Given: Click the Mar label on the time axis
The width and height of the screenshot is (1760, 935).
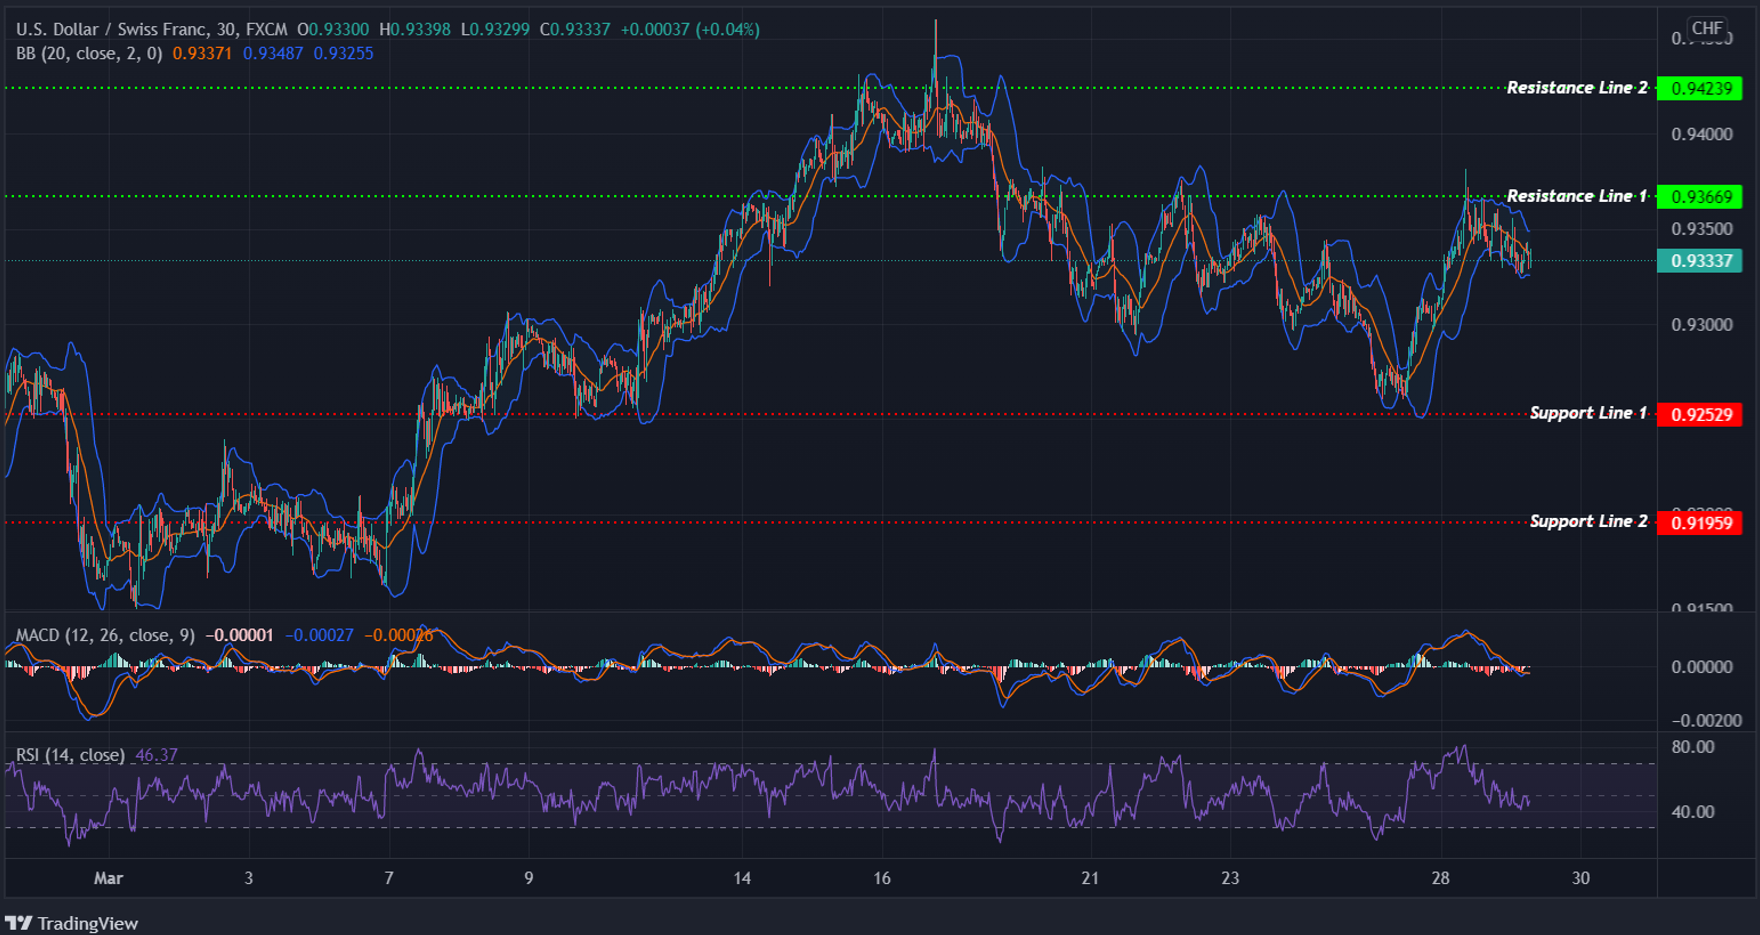Looking at the screenshot, I should [x=109, y=877].
